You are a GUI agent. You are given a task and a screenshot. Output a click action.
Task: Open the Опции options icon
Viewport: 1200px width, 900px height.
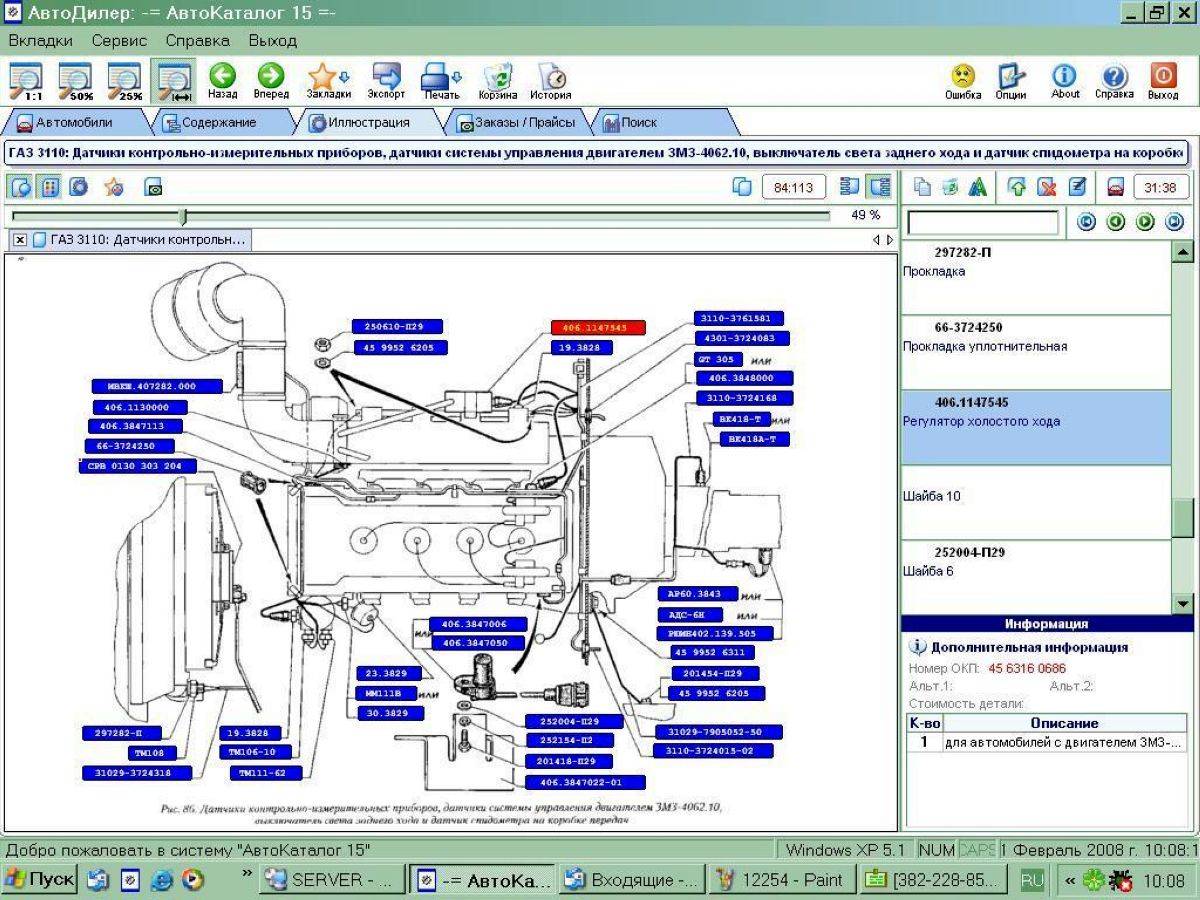[x=1011, y=82]
